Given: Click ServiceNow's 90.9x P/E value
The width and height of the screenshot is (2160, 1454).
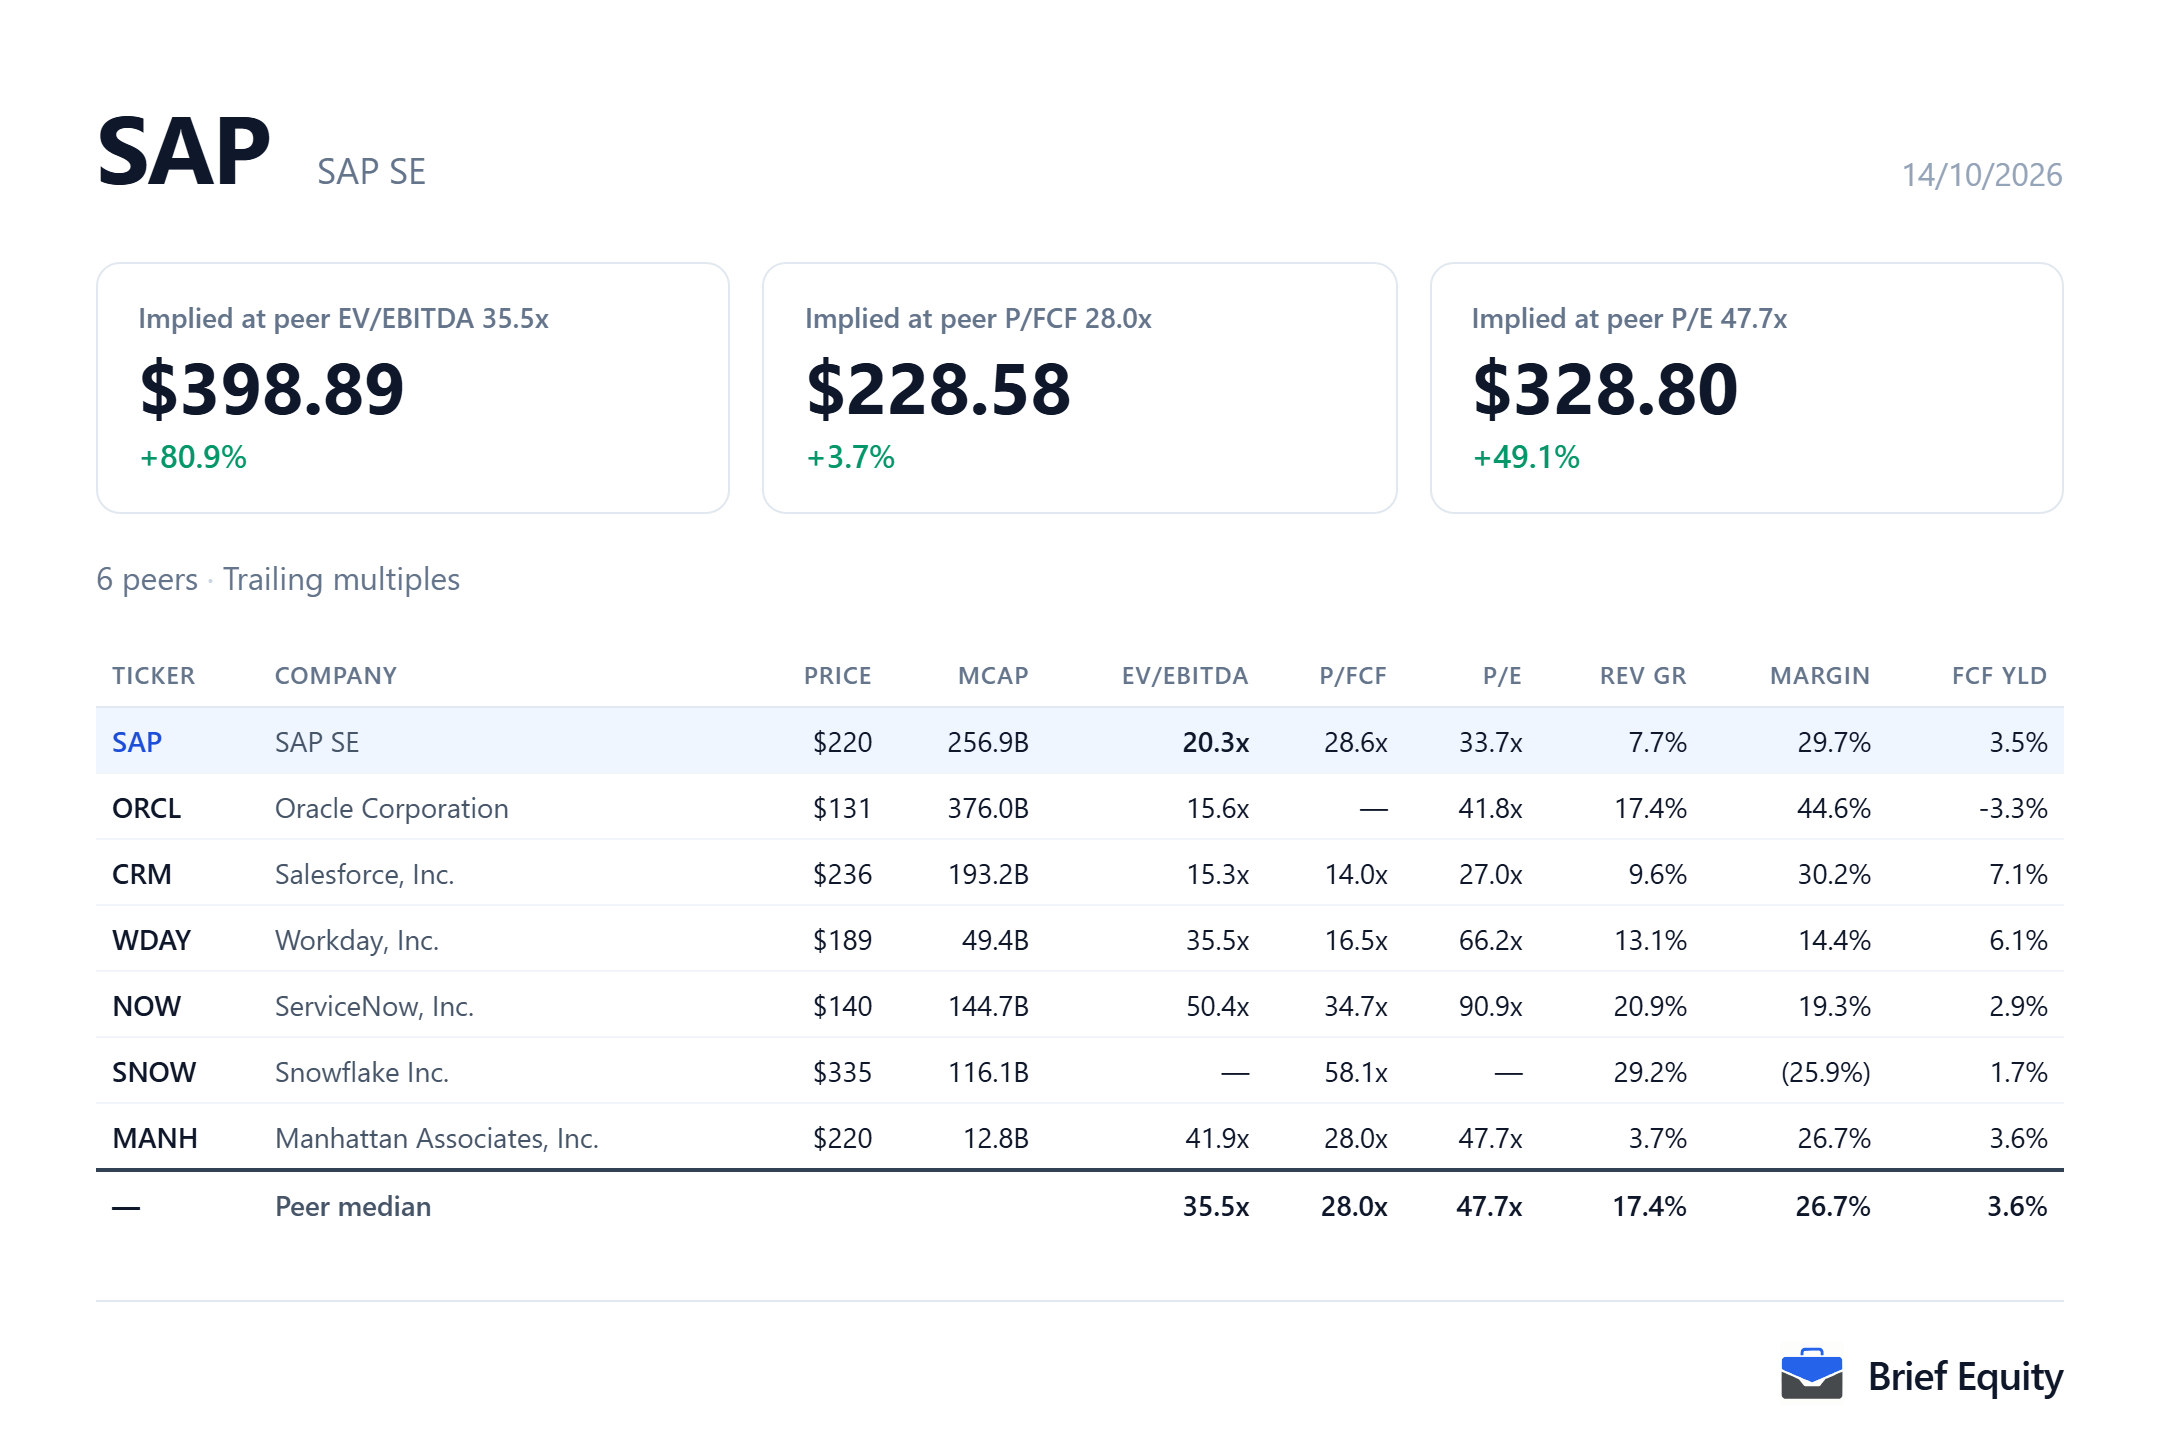Looking at the screenshot, I should pos(1490,1006).
